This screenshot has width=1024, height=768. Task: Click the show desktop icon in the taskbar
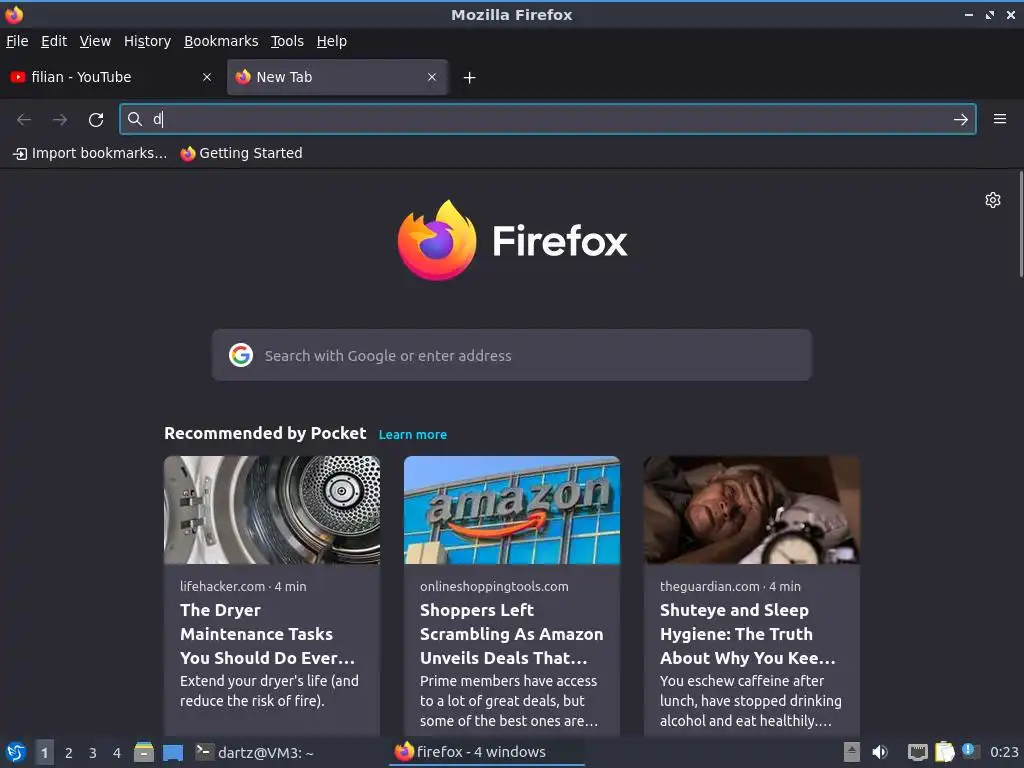tap(173, 753)
